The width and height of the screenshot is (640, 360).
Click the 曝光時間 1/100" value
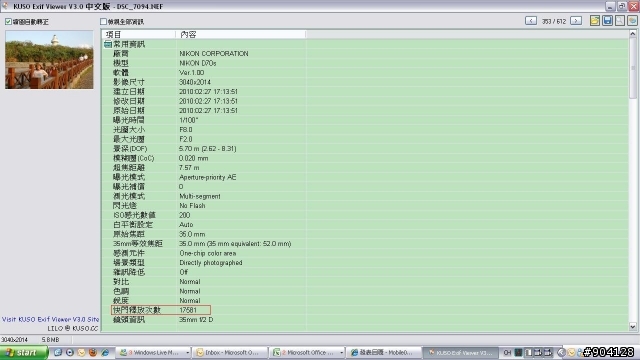click(x=189, y=120)
